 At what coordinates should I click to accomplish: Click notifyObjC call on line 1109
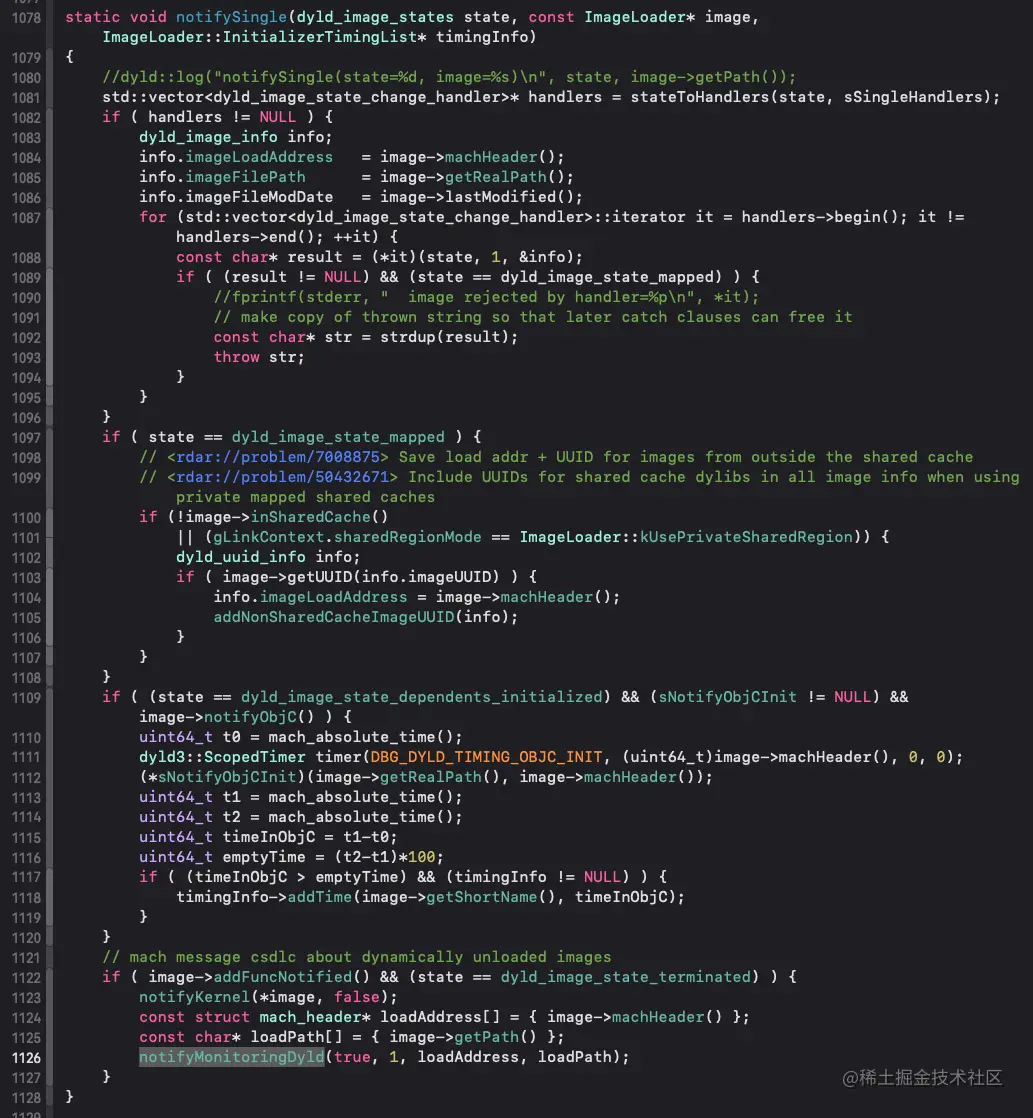[x=259, y=717]
